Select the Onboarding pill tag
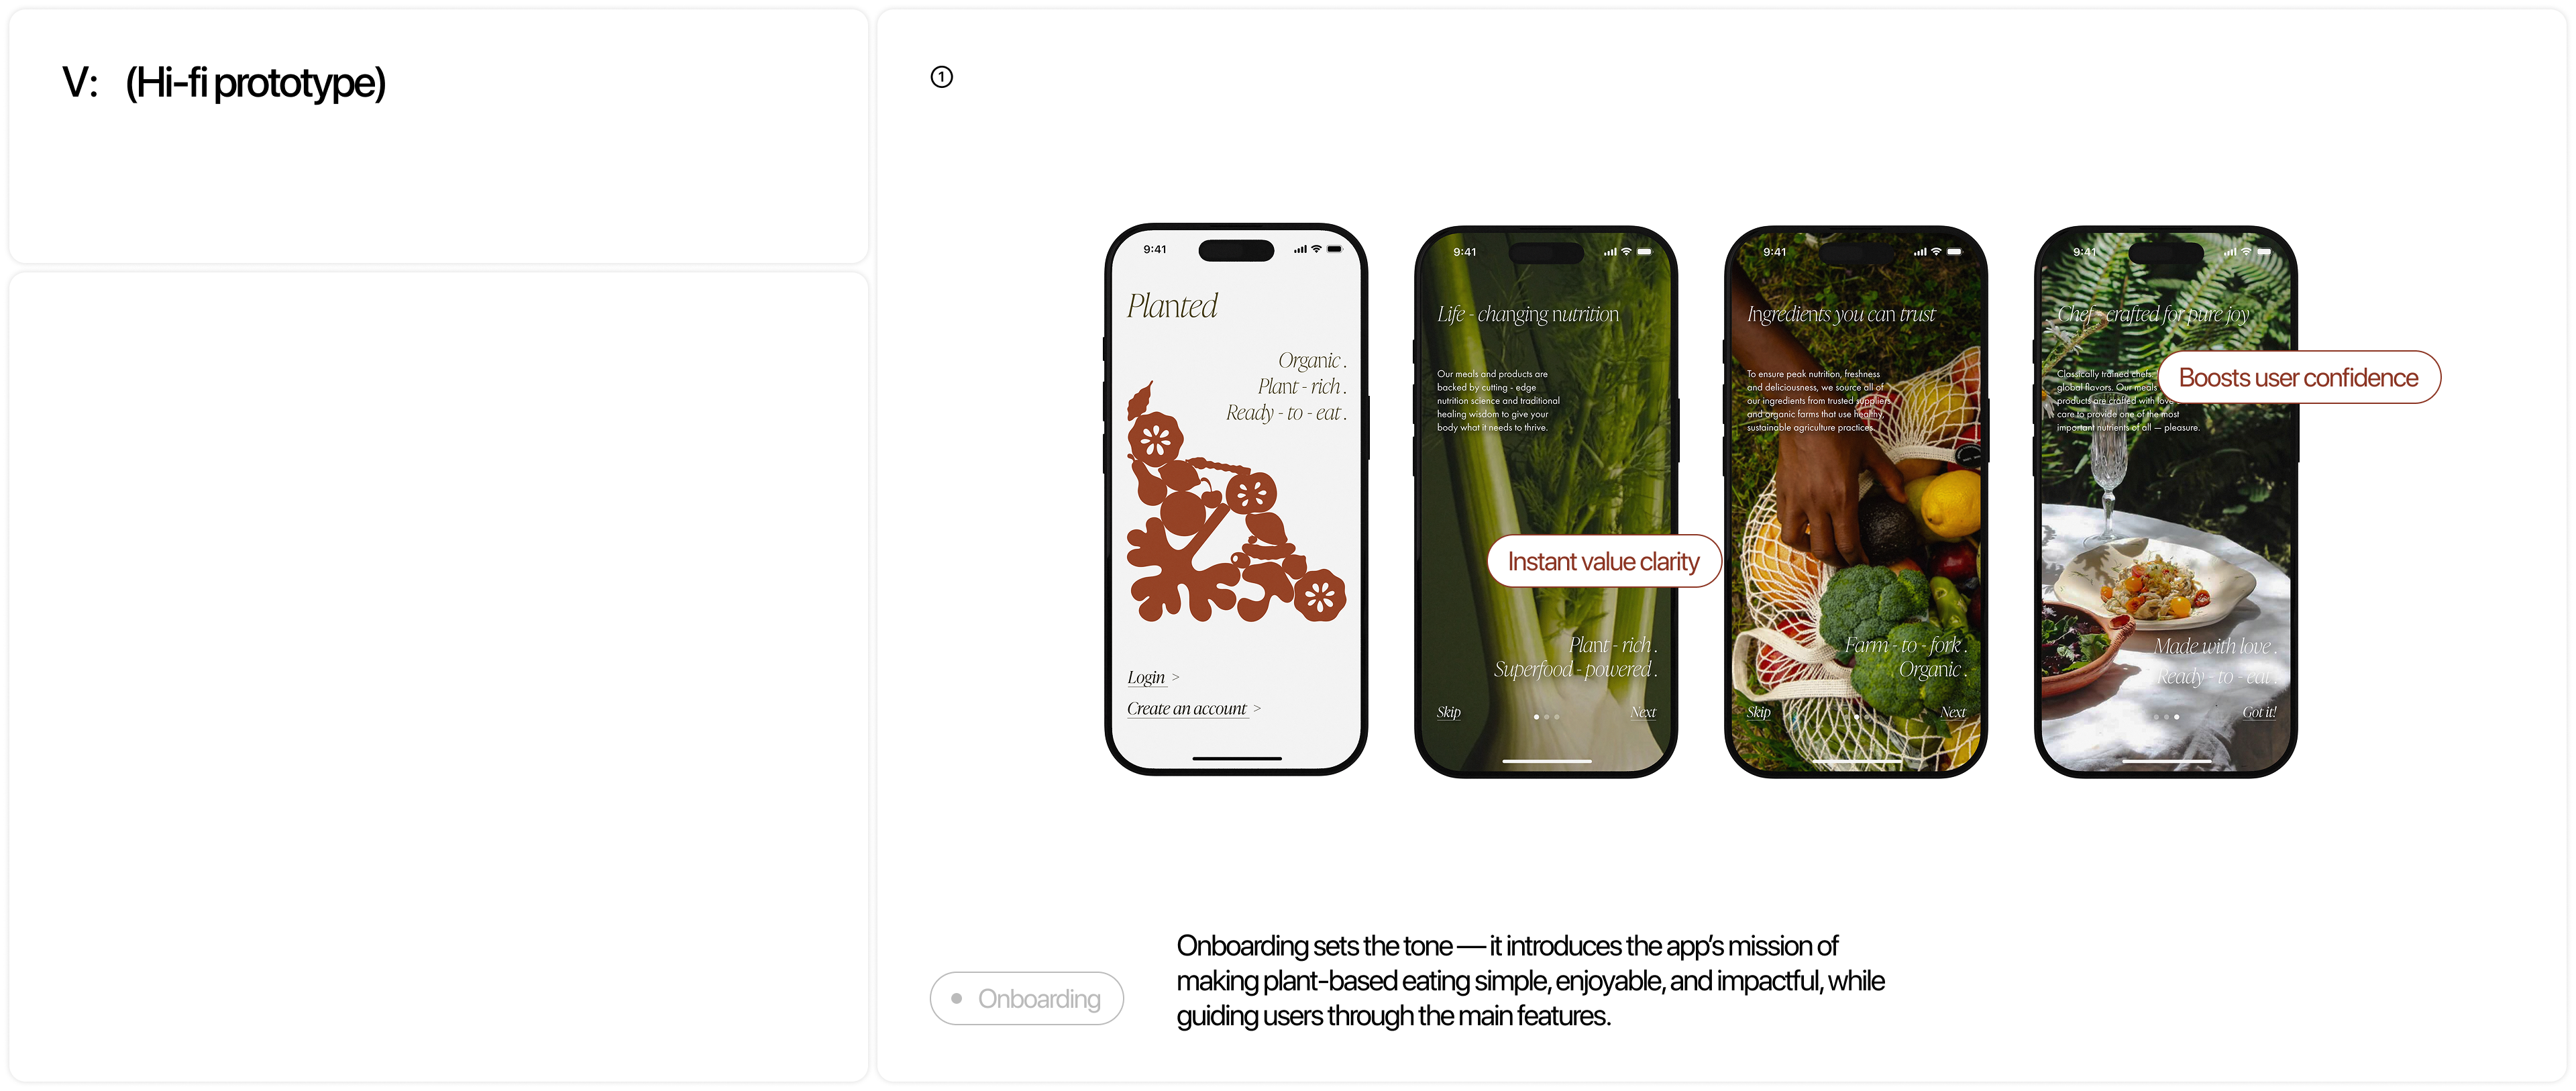Screen dimensions: 2576x1091 (x=1026, y=998)
